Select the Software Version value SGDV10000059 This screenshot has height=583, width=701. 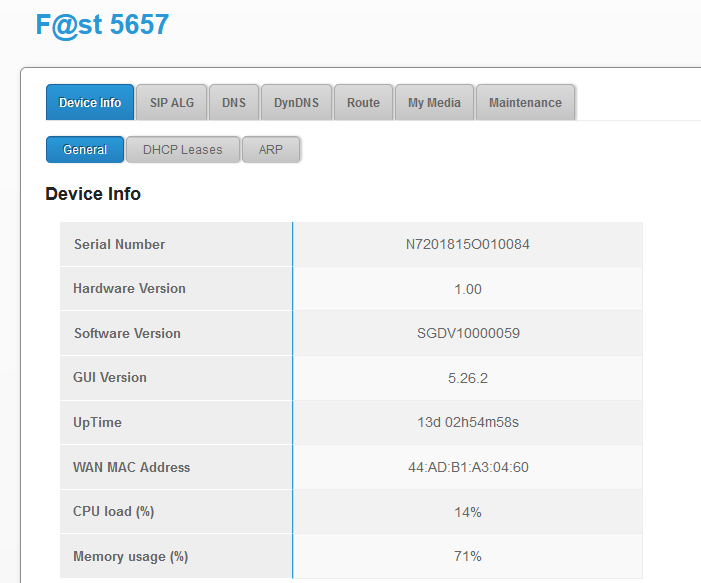tap(467, 333)
